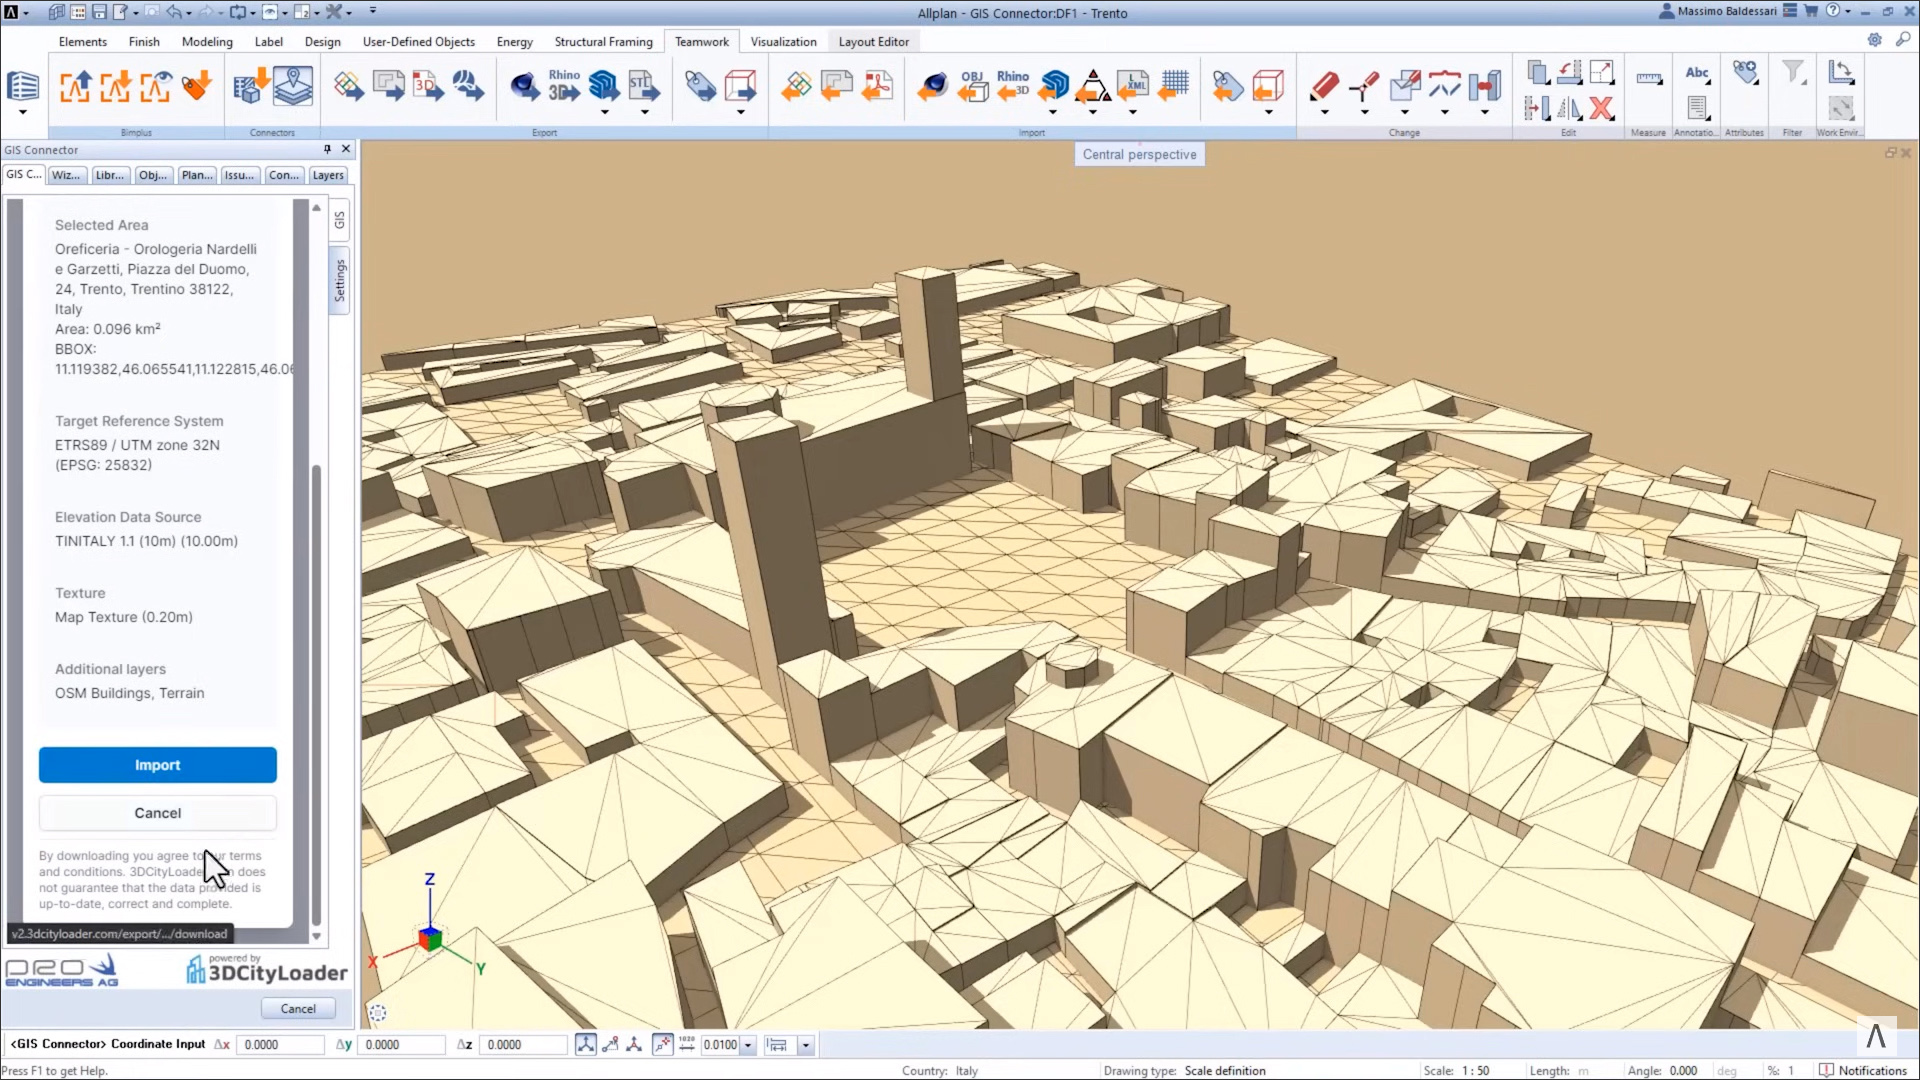Screen dimensions: 1920x1080
Task: Click the panel scroll down arrow
Action: click(x=316, y=936)
